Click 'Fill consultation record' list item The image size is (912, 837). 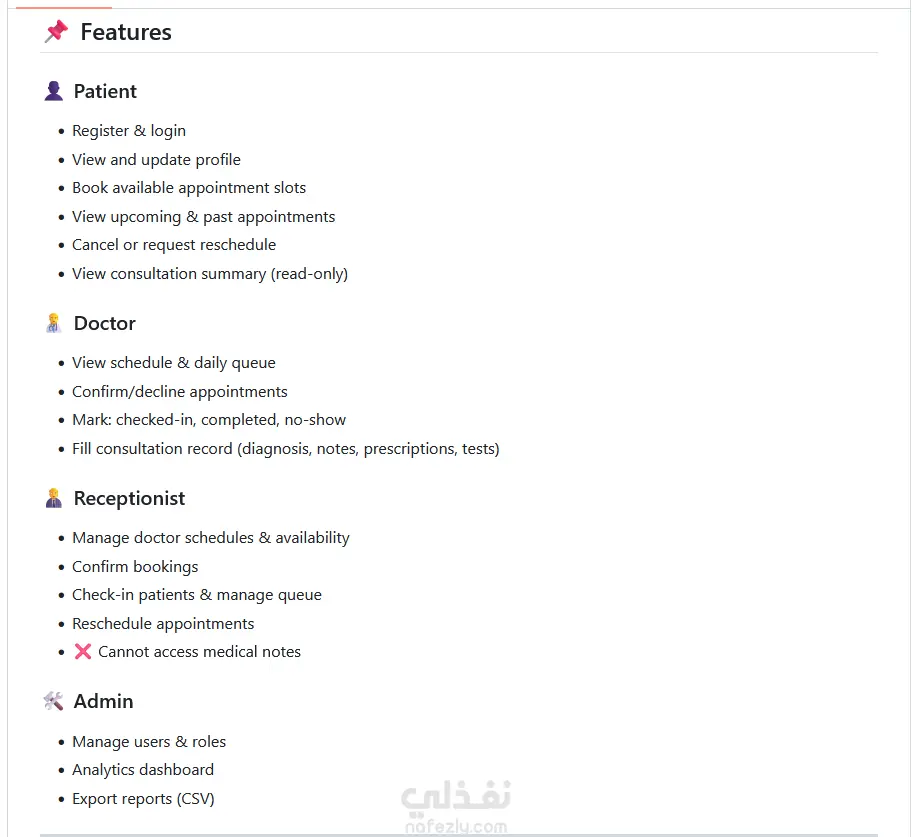(286, 449)
